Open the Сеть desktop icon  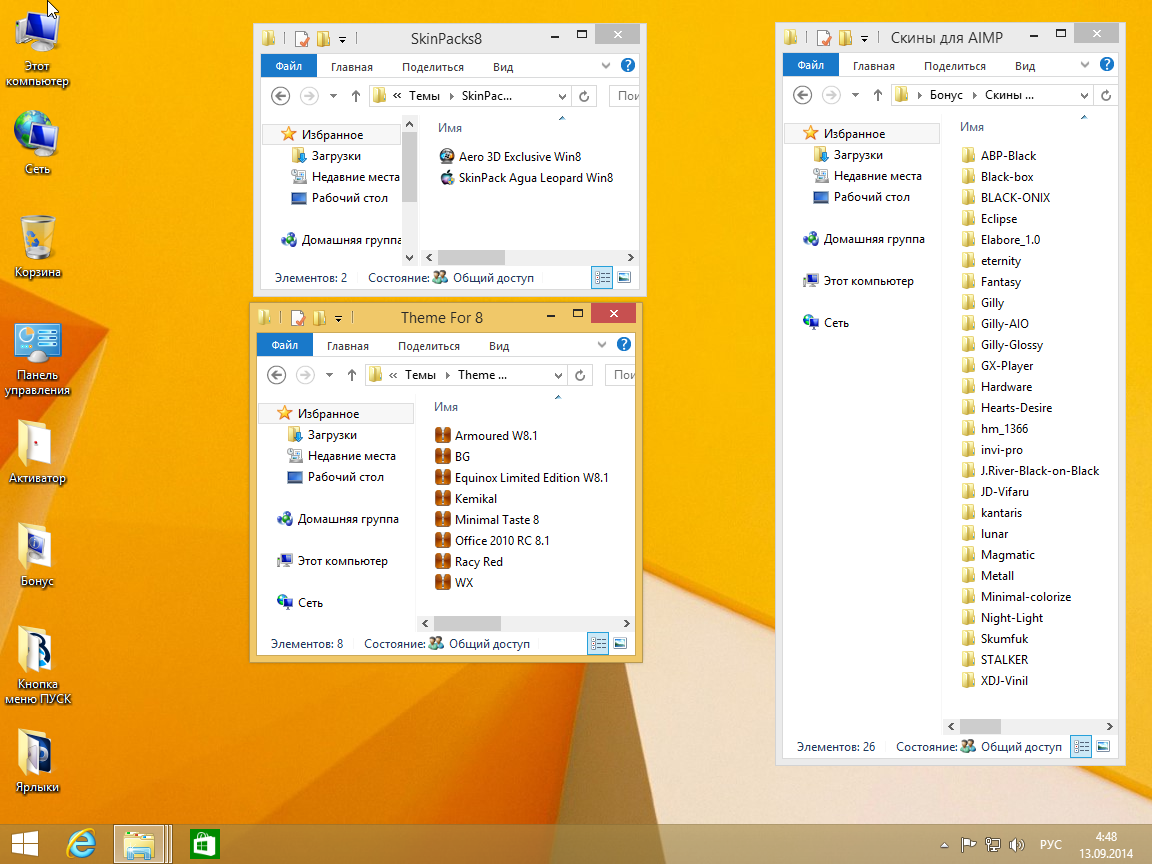(37, 143)
